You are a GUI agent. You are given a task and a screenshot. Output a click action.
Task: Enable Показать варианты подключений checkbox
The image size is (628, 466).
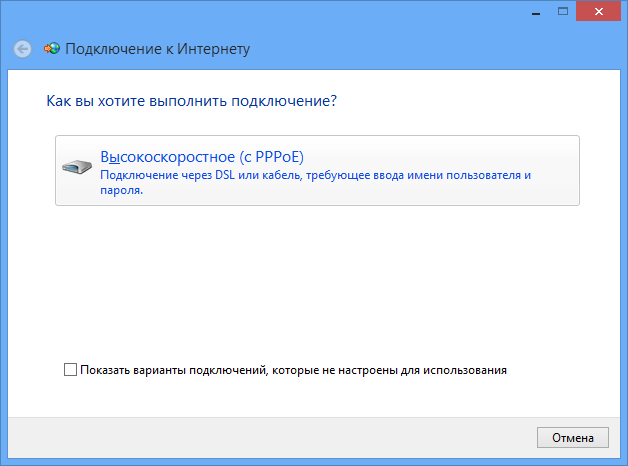pos(70,370)
